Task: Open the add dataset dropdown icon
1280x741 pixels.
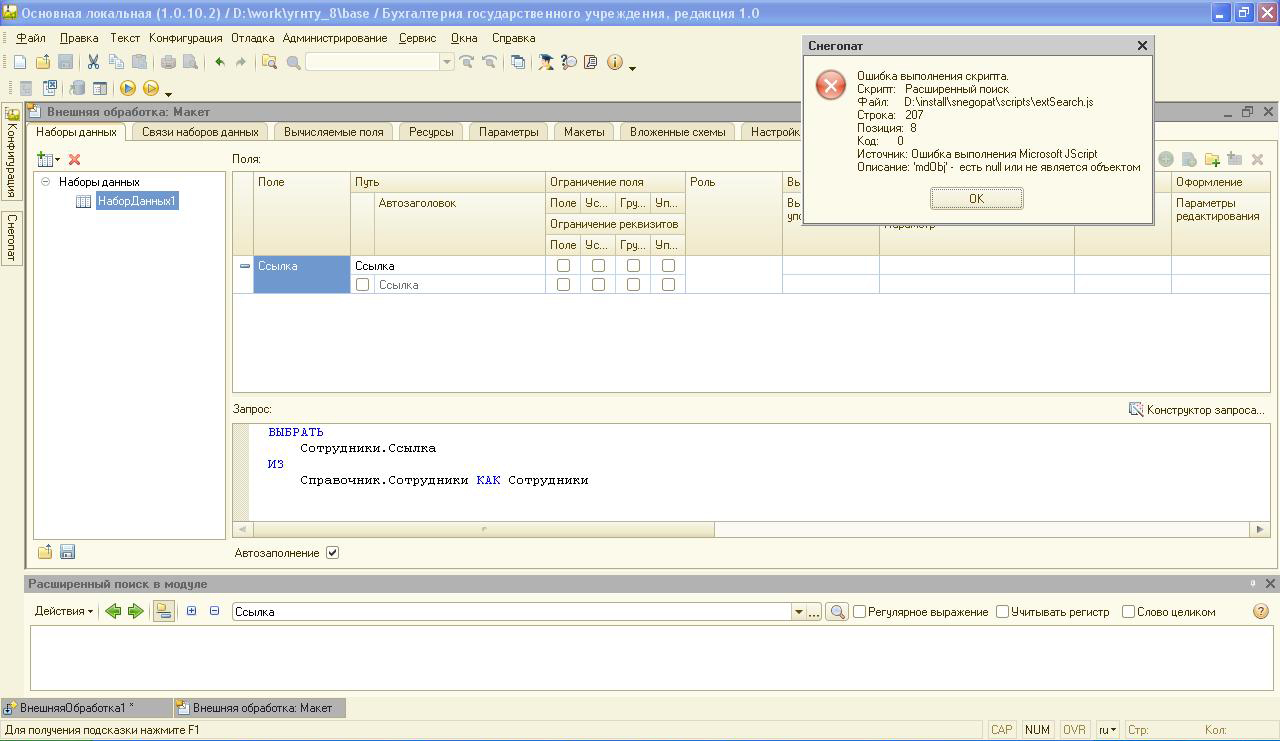Action: tap(48, 159)
